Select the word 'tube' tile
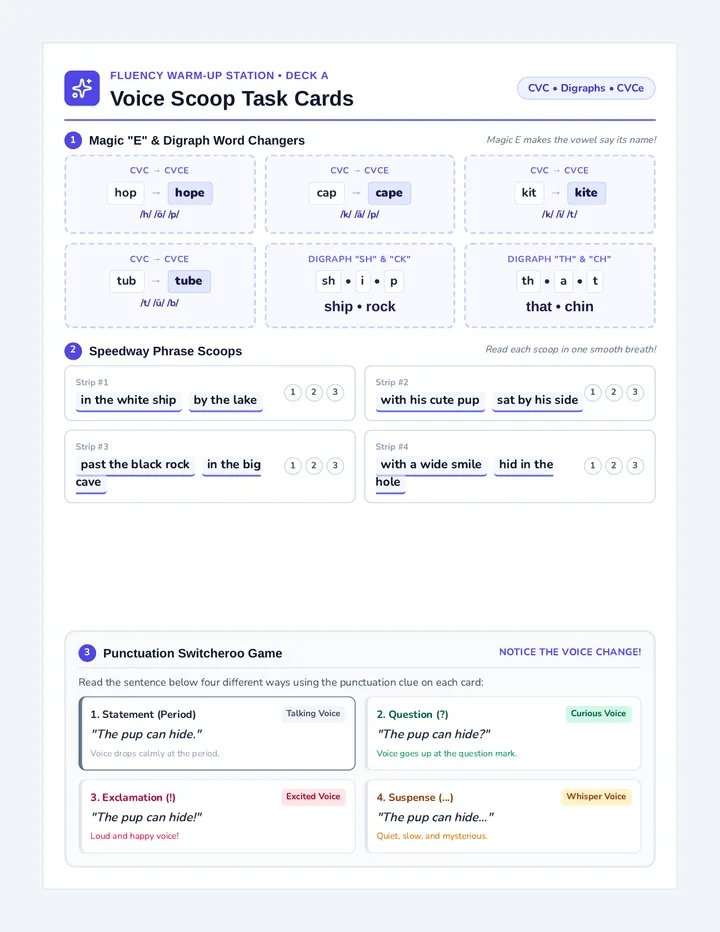This screenshot has height=932, width=720. [188, 281]
